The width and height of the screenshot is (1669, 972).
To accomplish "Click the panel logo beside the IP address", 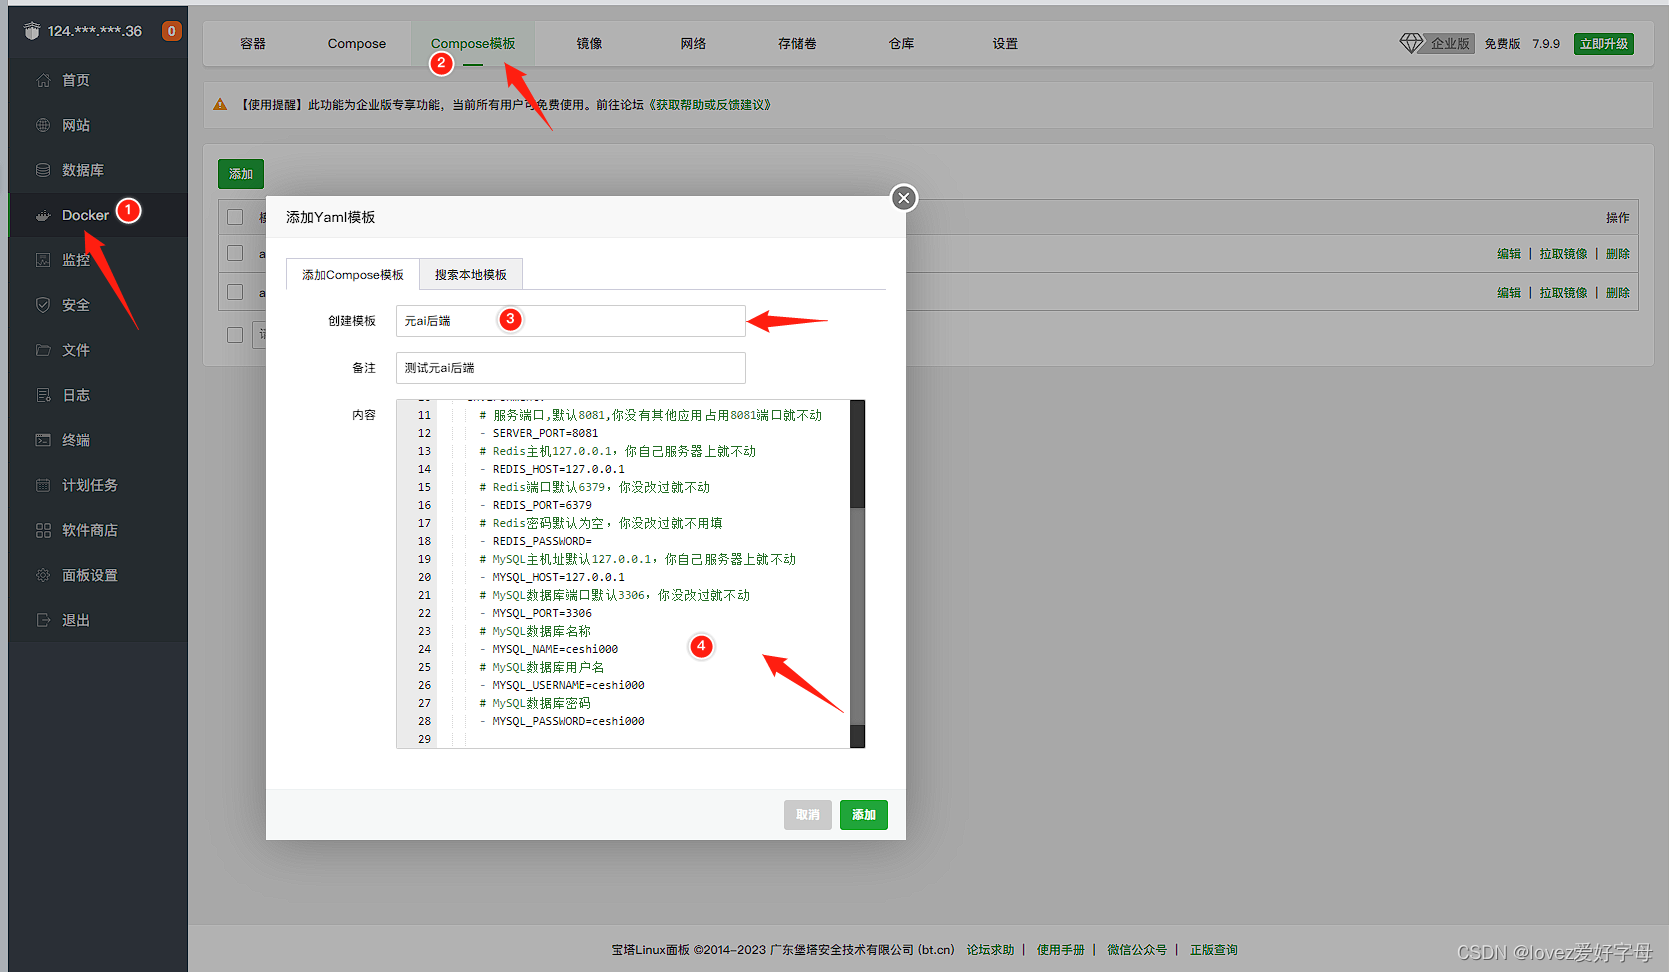I will click(32, 31).
